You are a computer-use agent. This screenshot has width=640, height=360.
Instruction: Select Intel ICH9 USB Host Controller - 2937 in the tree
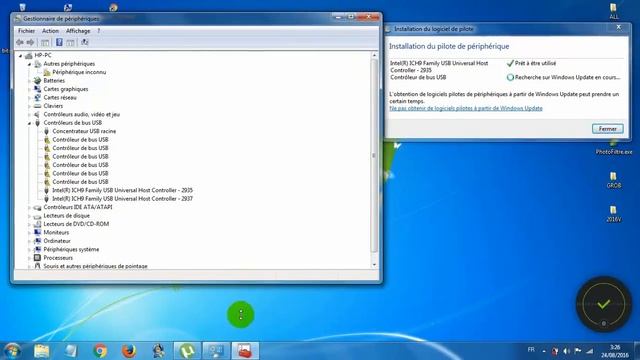click(x=122, y=199)
